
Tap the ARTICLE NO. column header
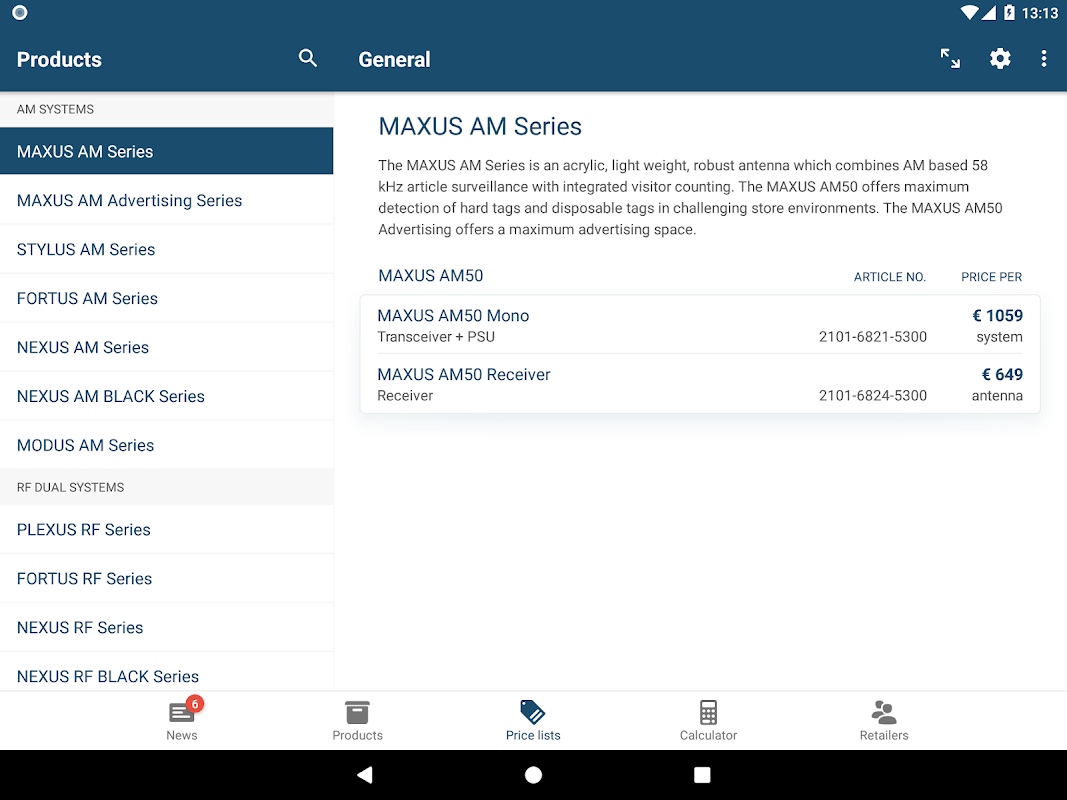coord(889,277)
